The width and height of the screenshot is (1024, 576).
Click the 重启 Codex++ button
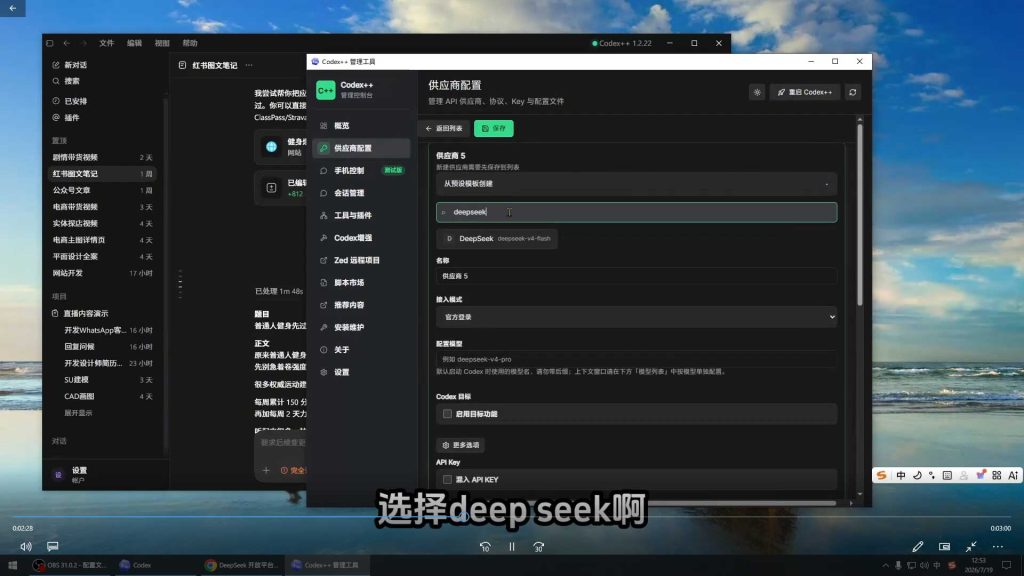click(x=805, y=92)
